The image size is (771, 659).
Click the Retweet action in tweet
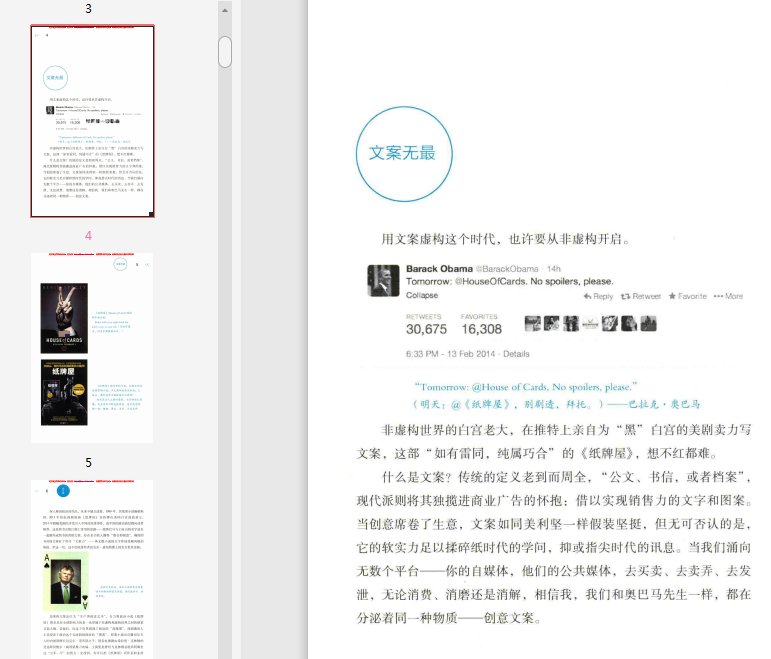641,296
